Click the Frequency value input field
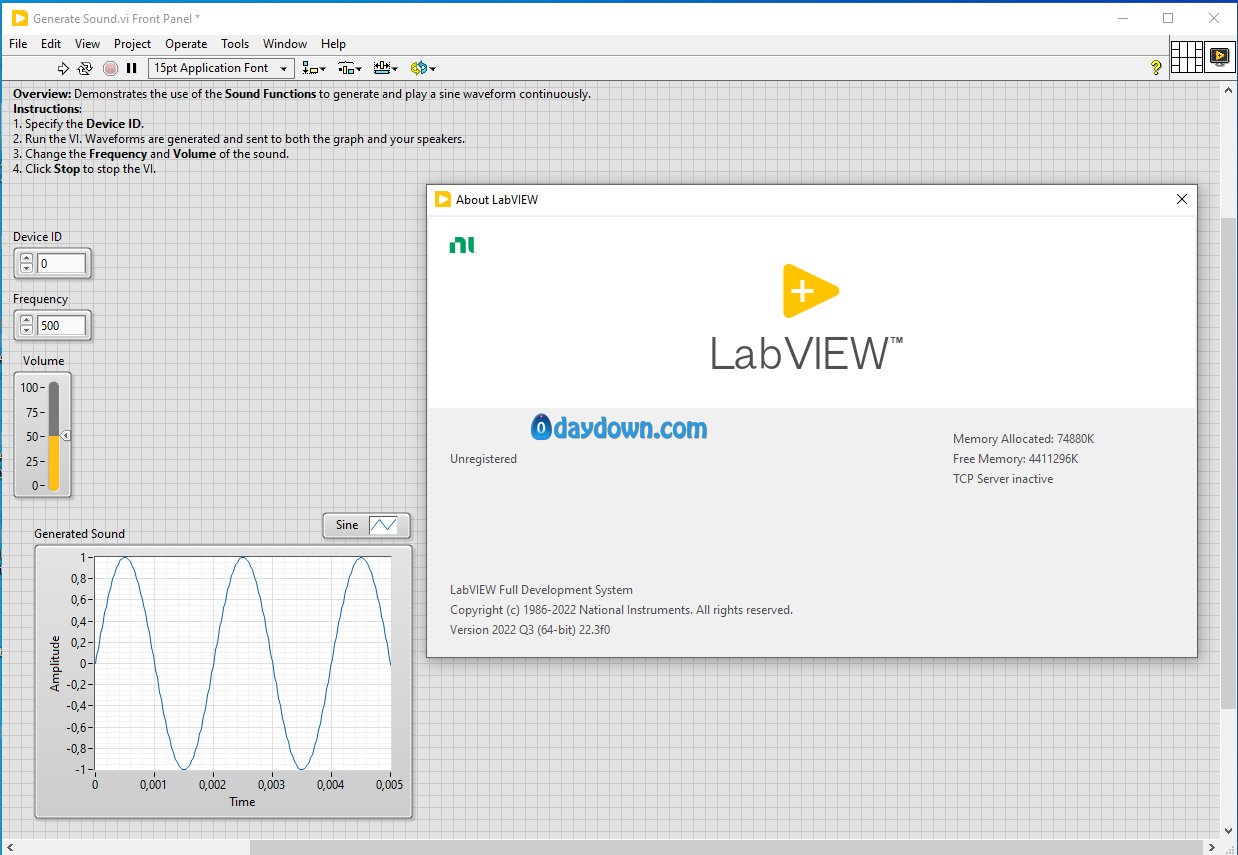Image resolution: width=1238 pixels, height=855 pixels. pyautogui.click(x=62, y=325)
